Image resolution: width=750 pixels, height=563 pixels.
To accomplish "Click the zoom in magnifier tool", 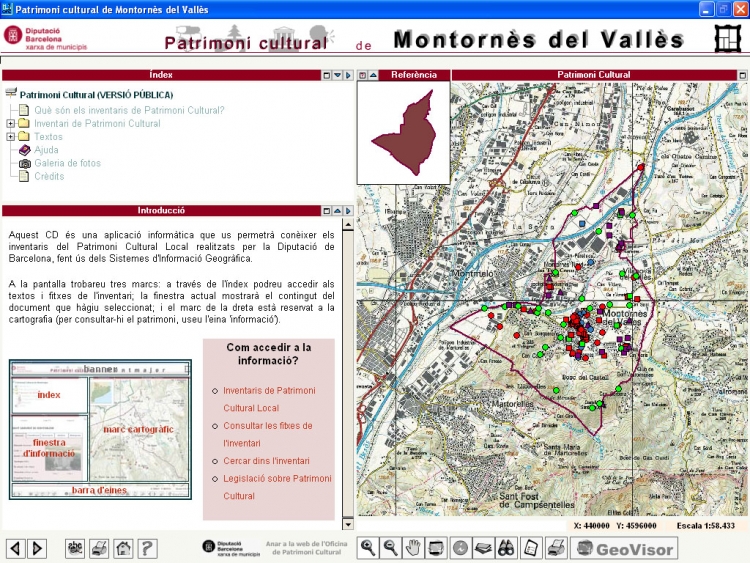I will click(x=368, y=547).
